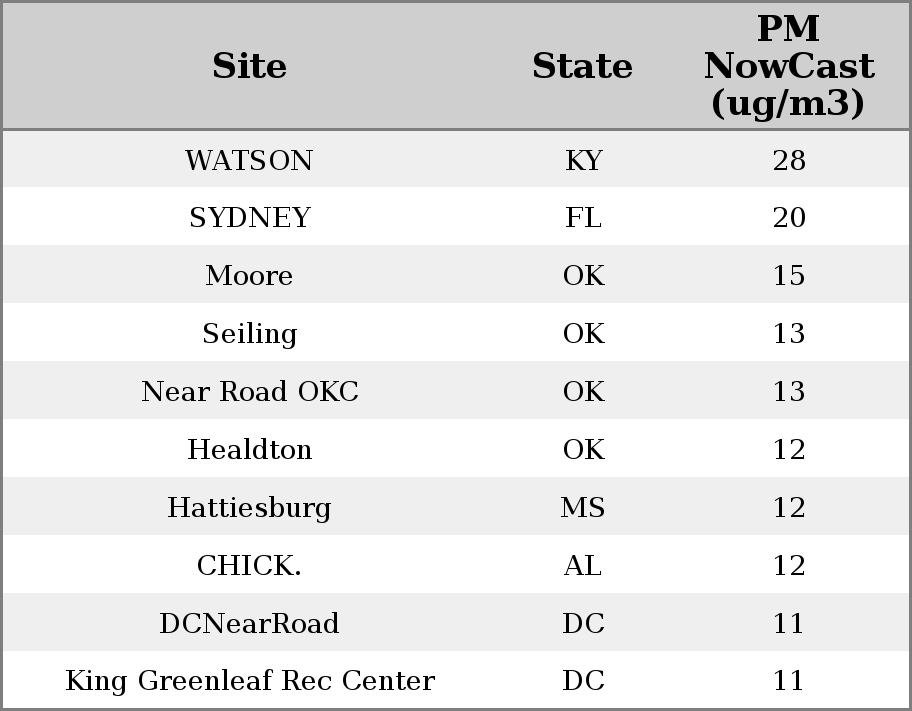Click the PM value 20

789,218
